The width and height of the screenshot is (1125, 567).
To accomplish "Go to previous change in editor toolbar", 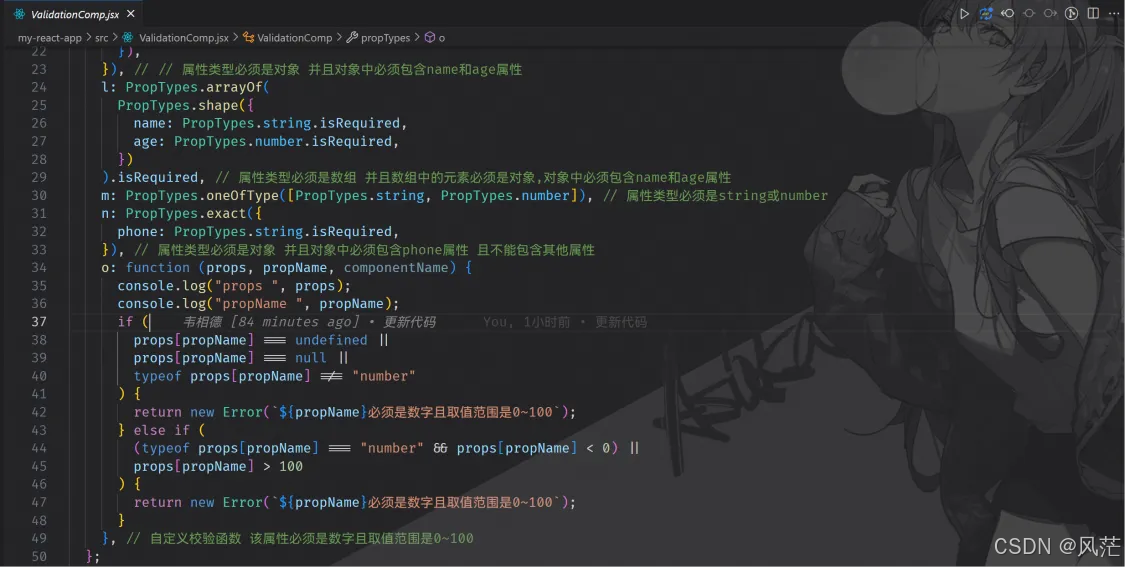I will tap(1007, 14).
